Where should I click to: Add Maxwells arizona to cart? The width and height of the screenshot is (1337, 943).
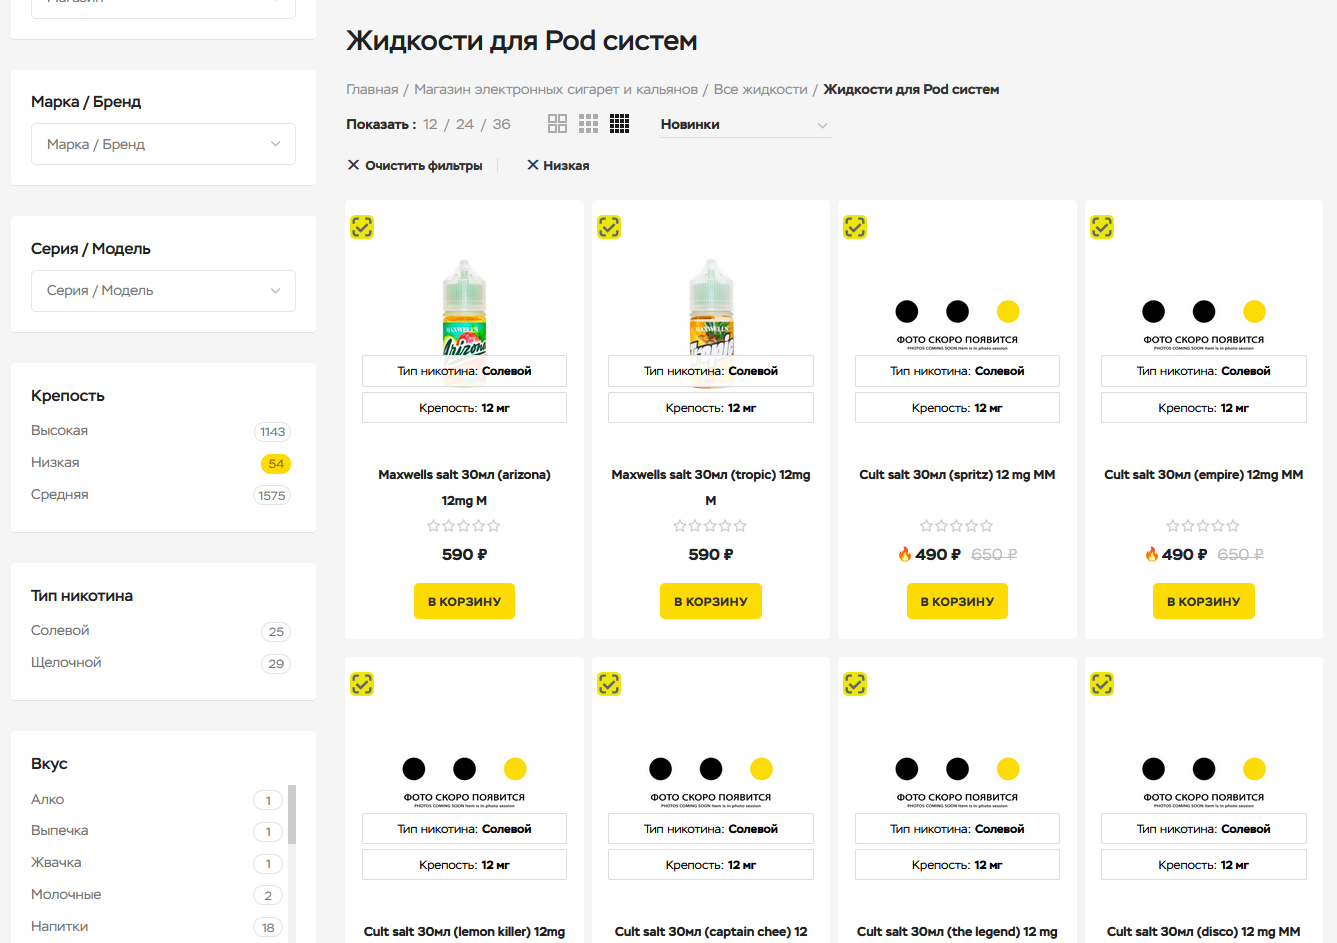click(x=464, y=601)
